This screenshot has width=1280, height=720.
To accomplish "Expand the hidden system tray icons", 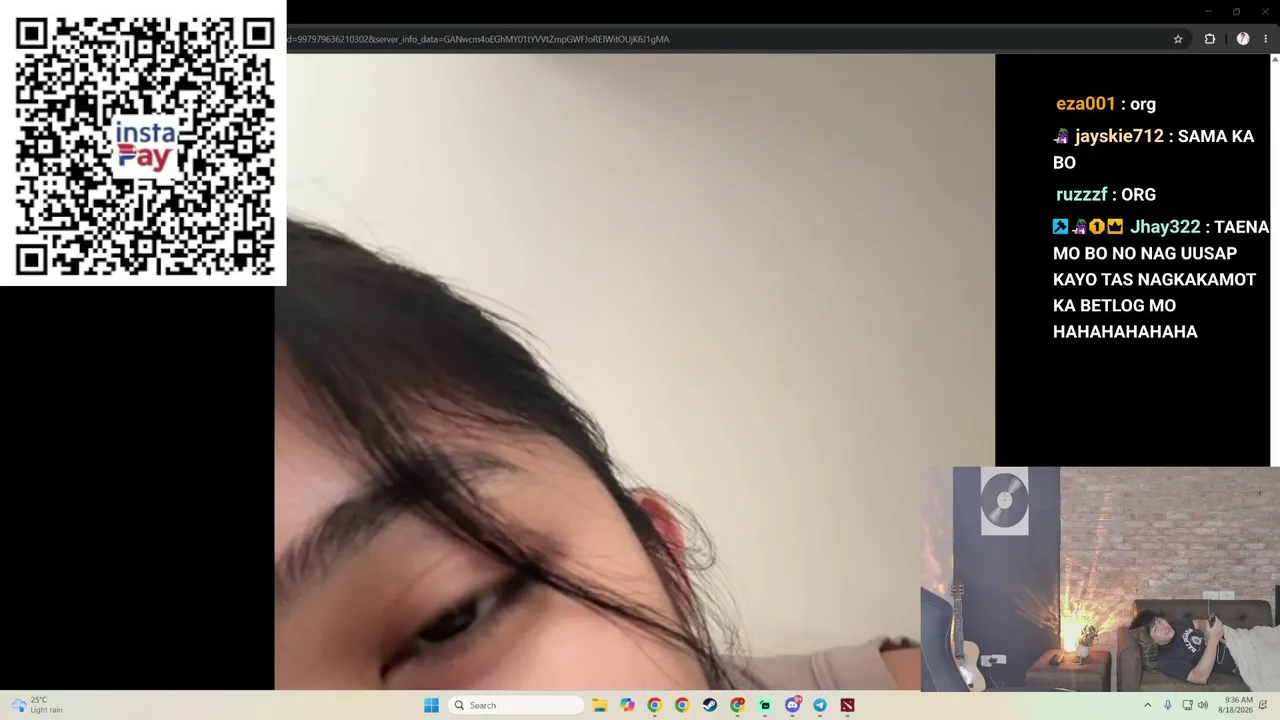I will click(1147, 705).
